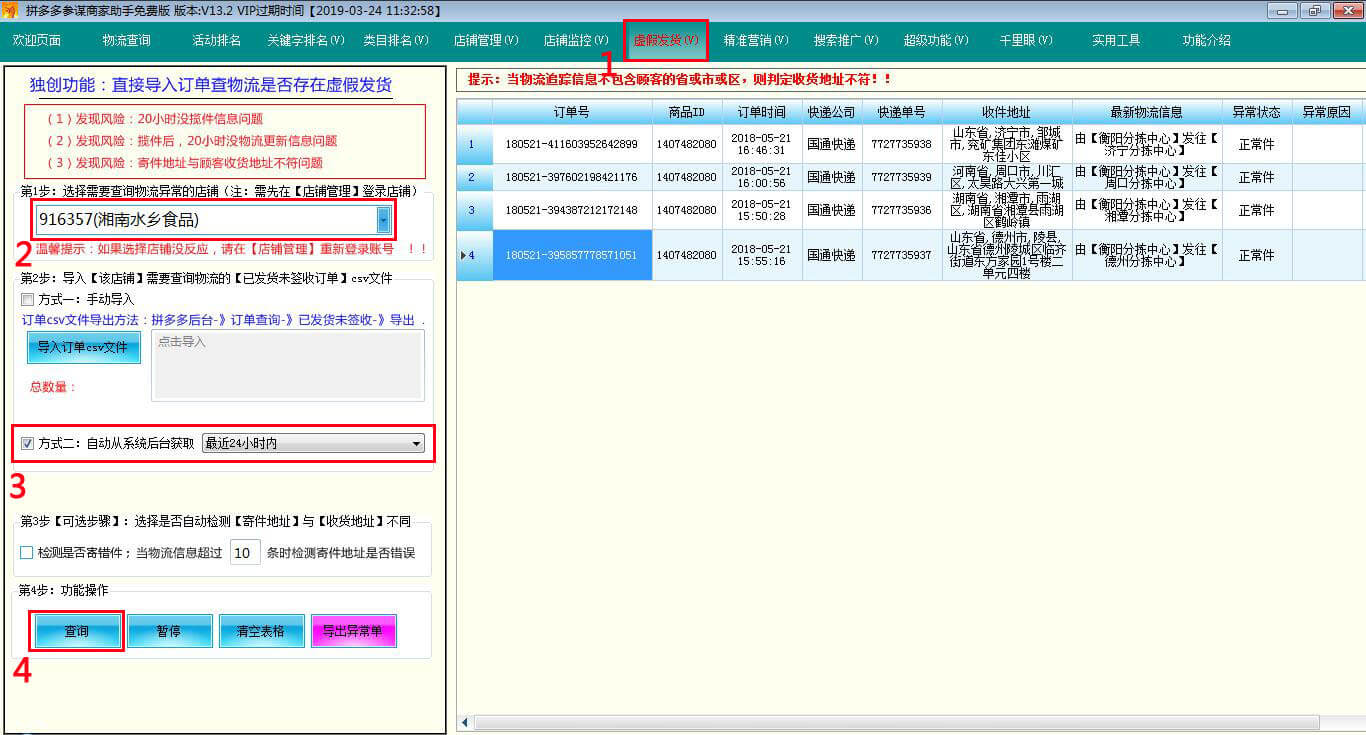Click the 商品ID column header
The width and height of the screenshot is (1366, 735).
(x=687, y=111)
